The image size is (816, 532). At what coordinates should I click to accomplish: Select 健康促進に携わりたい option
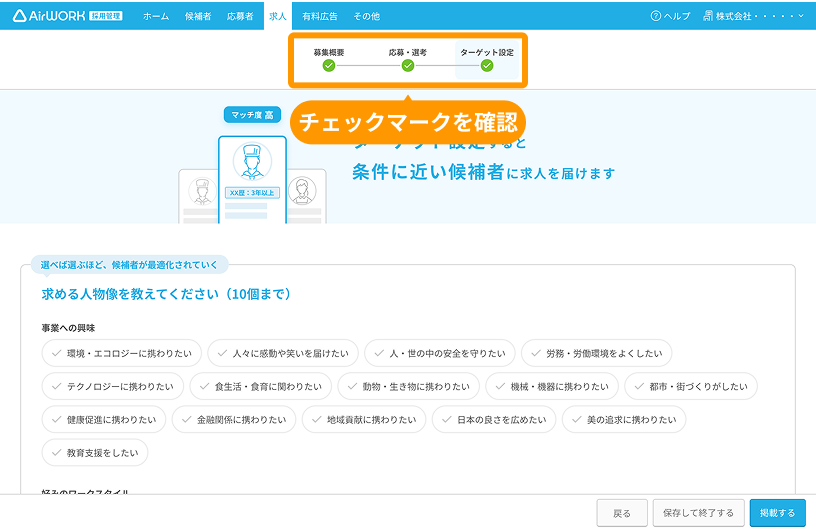[x=104, y=420]
